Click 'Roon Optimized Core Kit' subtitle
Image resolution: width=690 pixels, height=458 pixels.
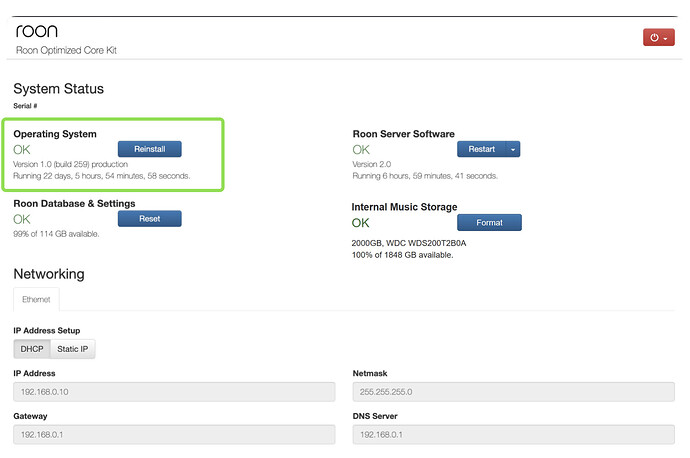(x=66, y=50)
